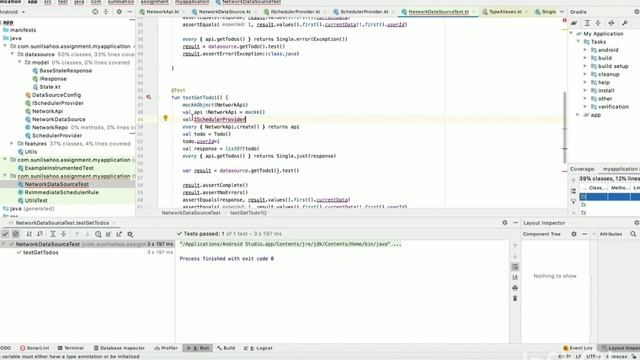Toggle soft-wrap in Run console output
The image size is (640, 360).
515,267
